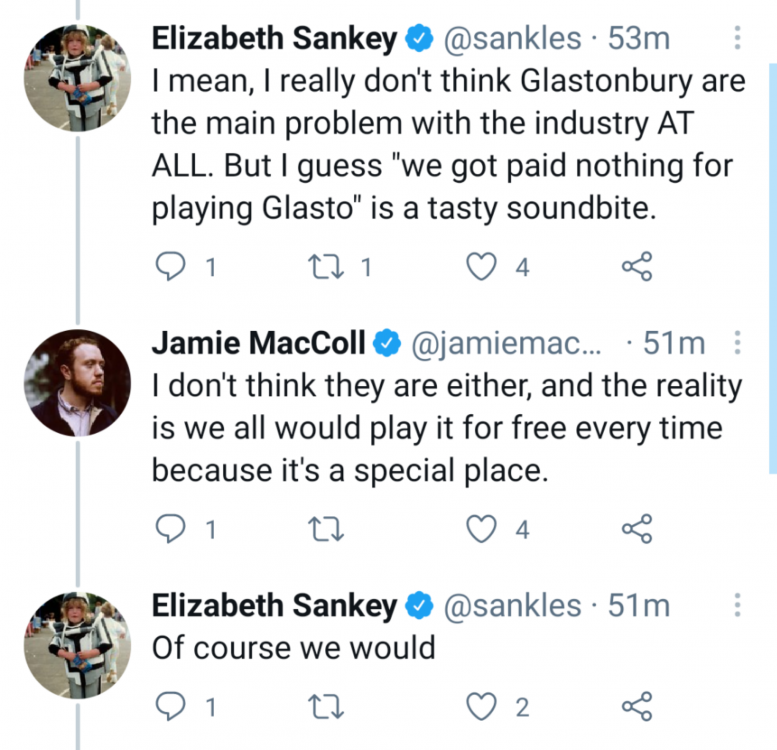The width and height of the screenshot is (777, 750).
Task: Retweet Elizabeth Sankey's 53m tweet
Action: (x=326, y=267)
